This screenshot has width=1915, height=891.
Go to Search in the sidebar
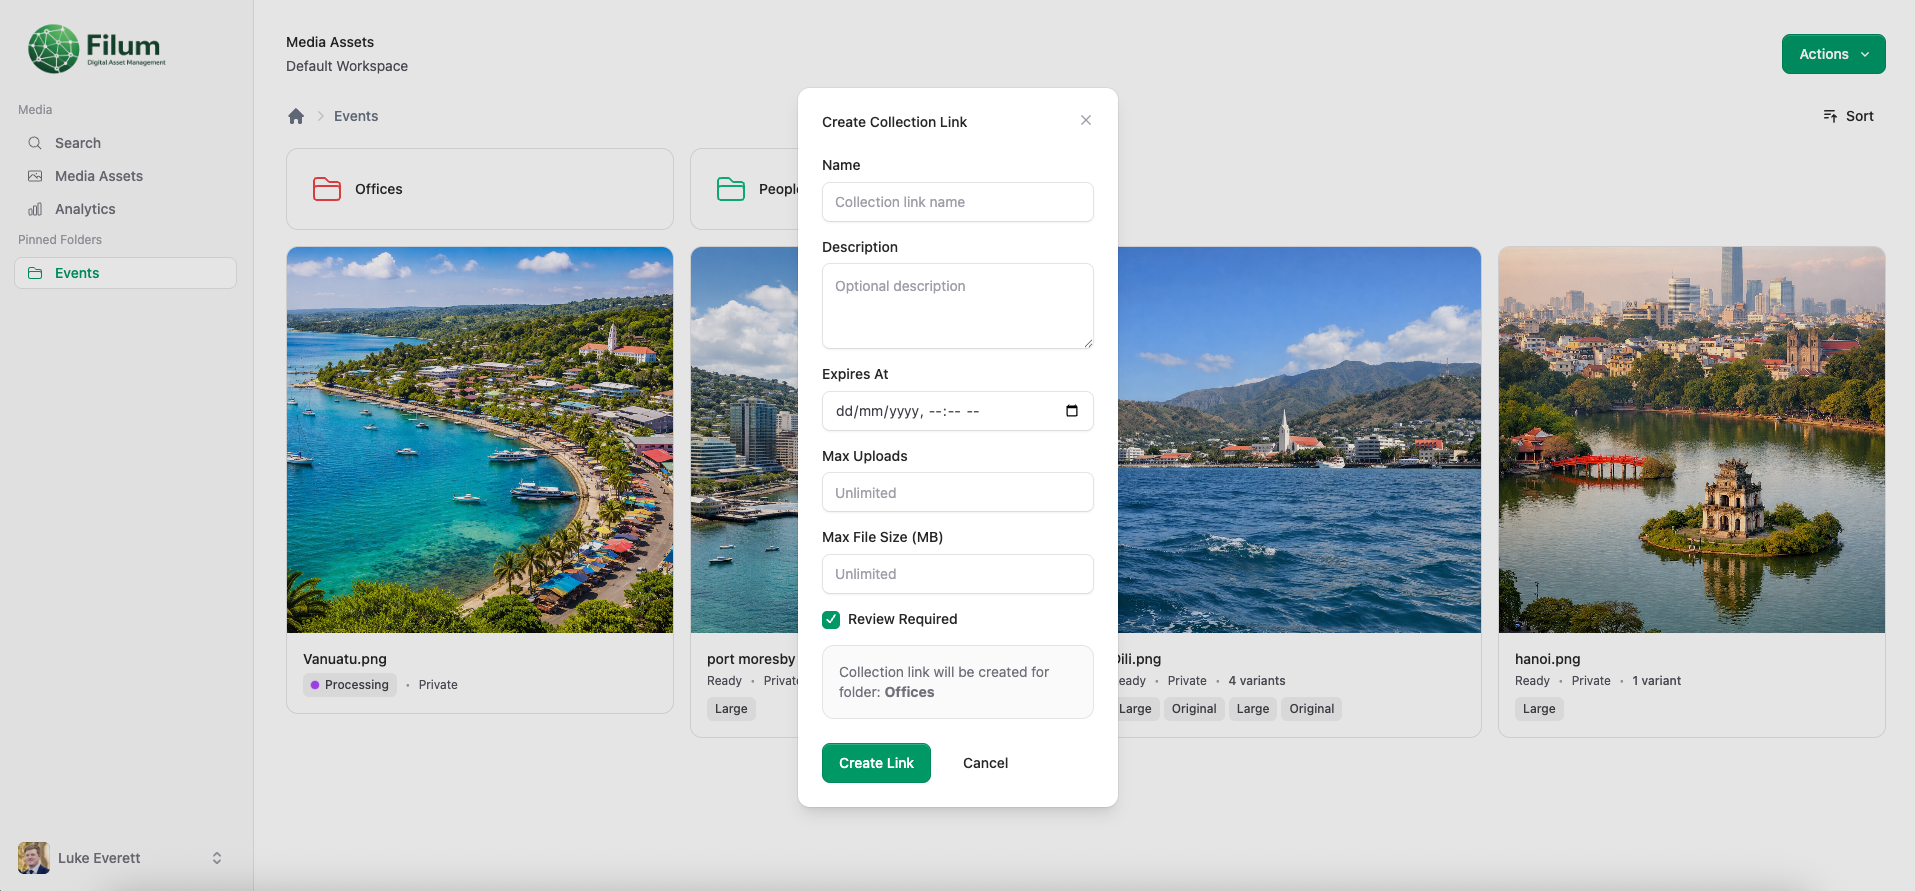78,143
